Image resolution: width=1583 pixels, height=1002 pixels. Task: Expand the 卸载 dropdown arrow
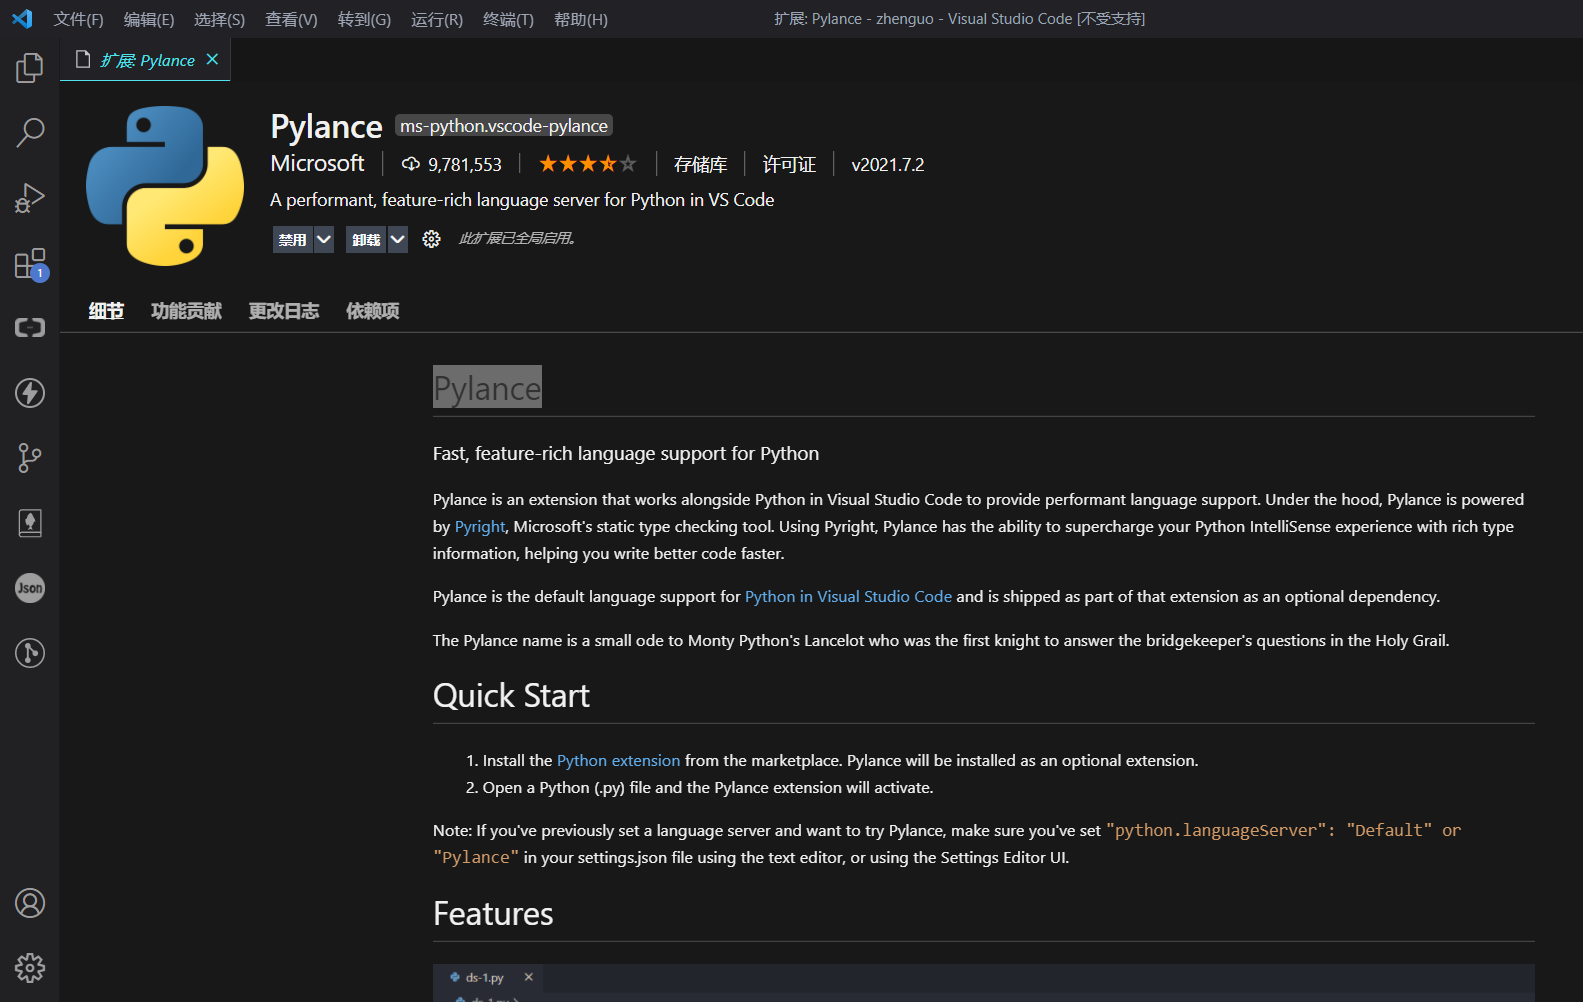[397, 239]
